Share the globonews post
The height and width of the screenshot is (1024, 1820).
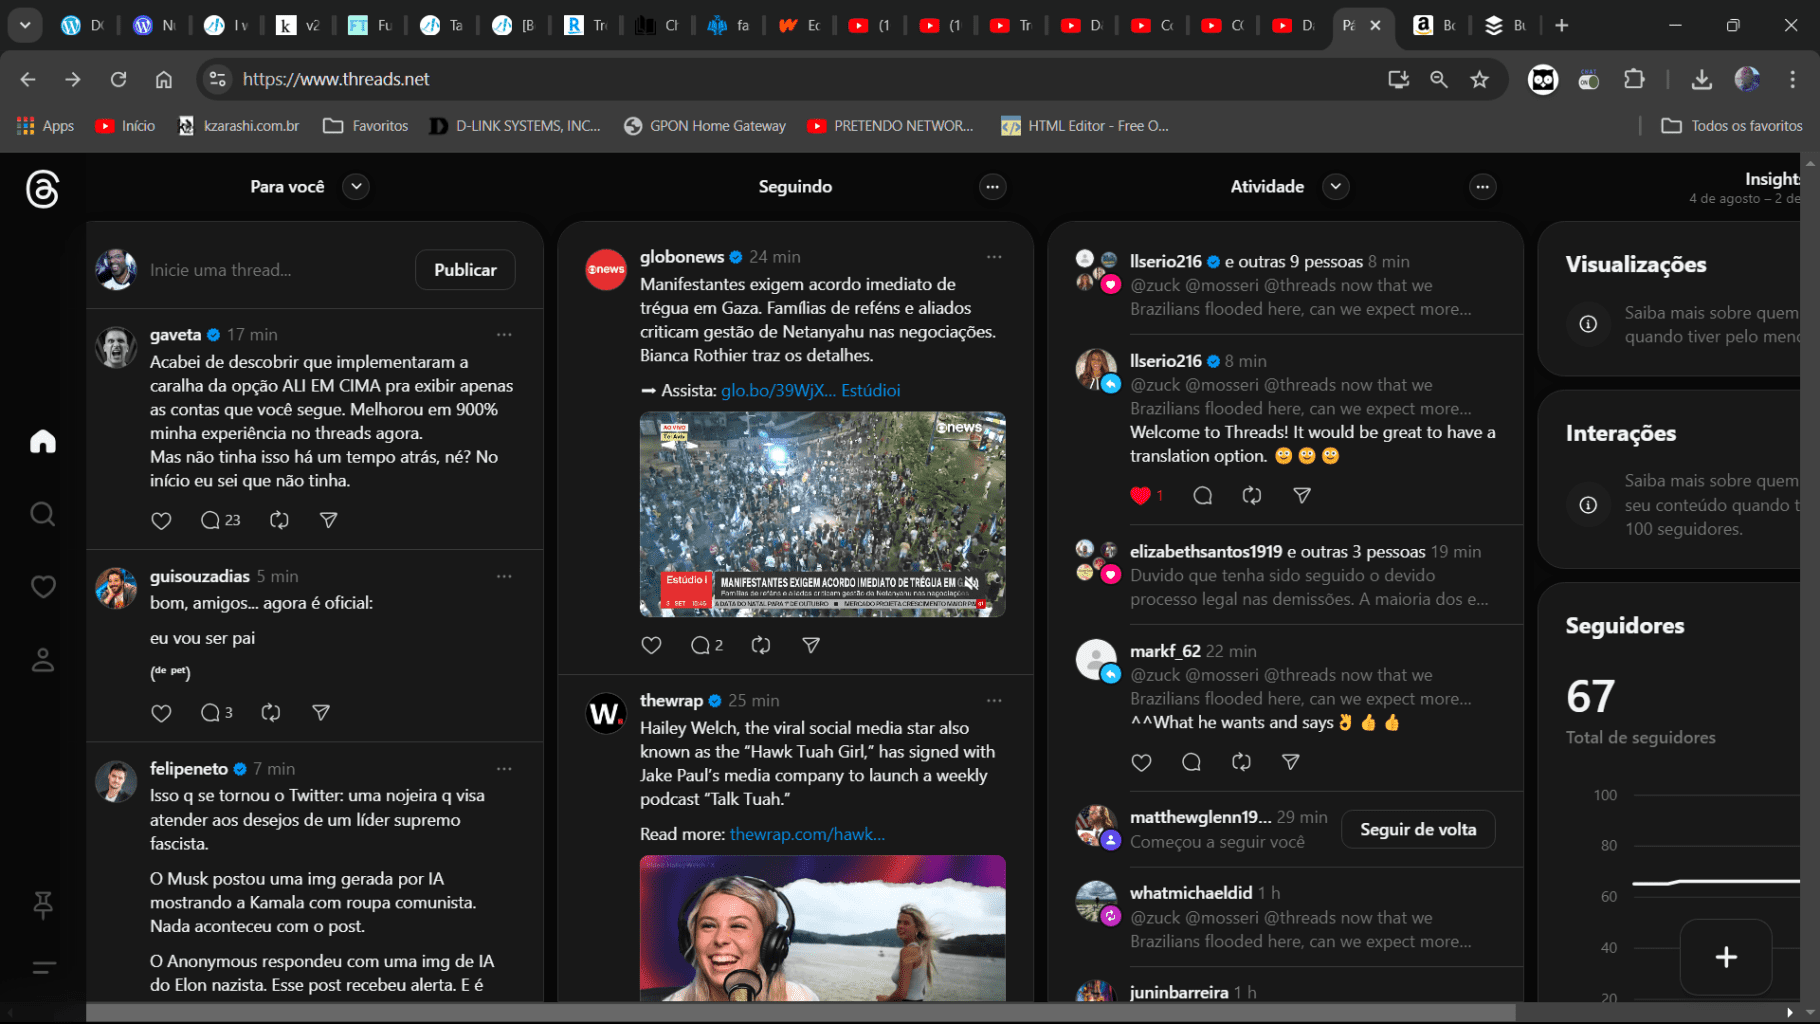point(811,645)
